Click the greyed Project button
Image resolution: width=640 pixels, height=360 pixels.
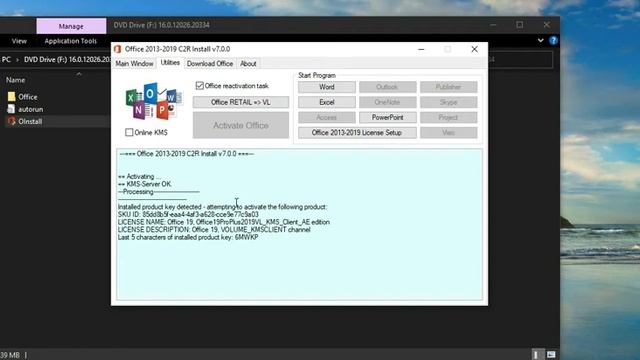(x=449, y=117)
